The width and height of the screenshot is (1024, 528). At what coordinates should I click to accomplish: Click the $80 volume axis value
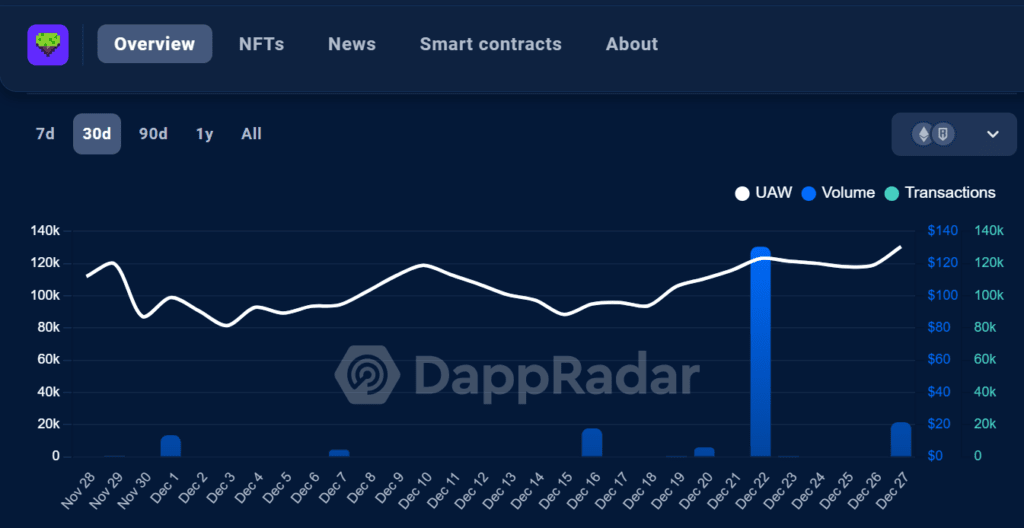click(x=940, y=327)
